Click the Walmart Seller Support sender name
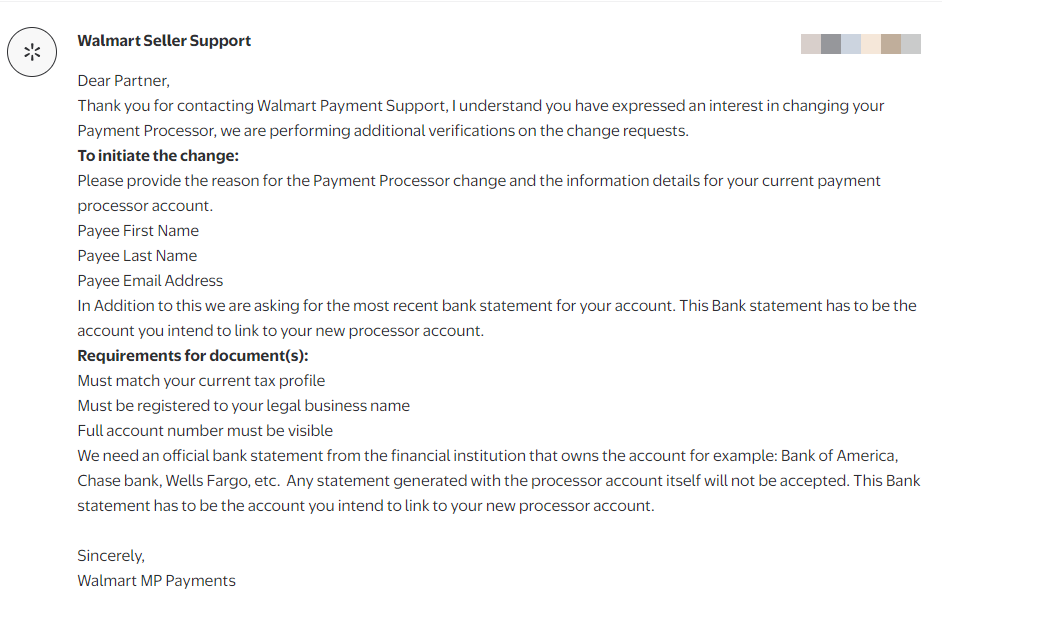This screenshot has height=635, width=1042. [164, 41]
